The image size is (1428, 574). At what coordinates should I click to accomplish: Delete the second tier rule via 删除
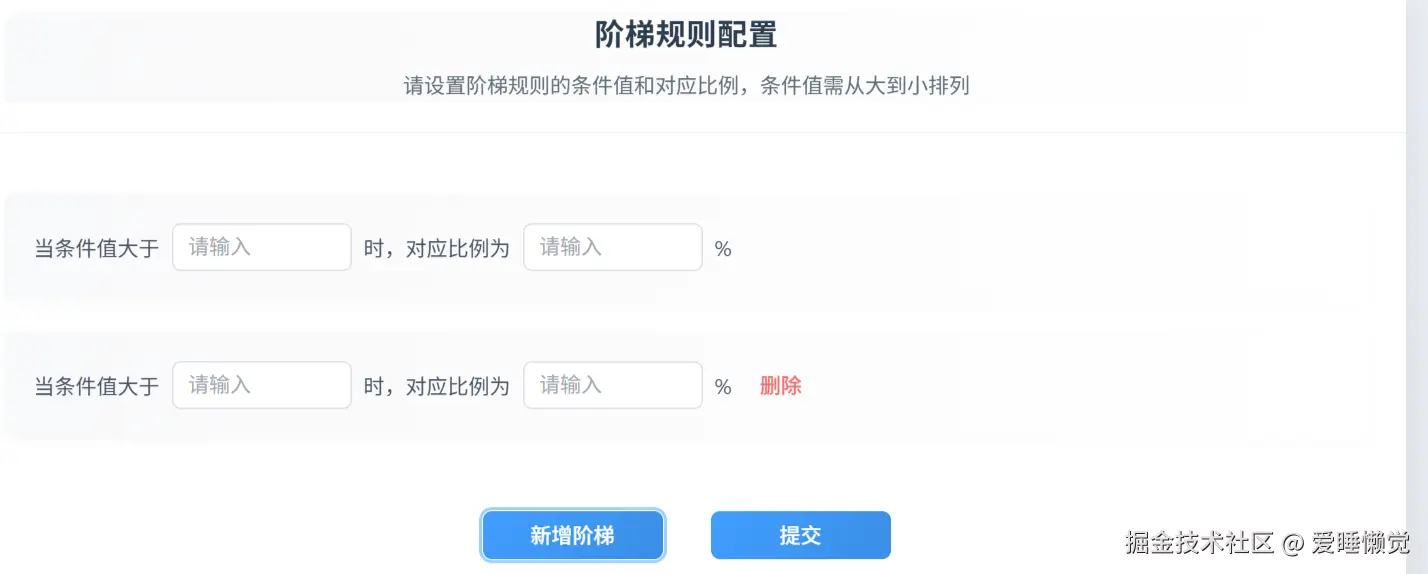[780, 386]
